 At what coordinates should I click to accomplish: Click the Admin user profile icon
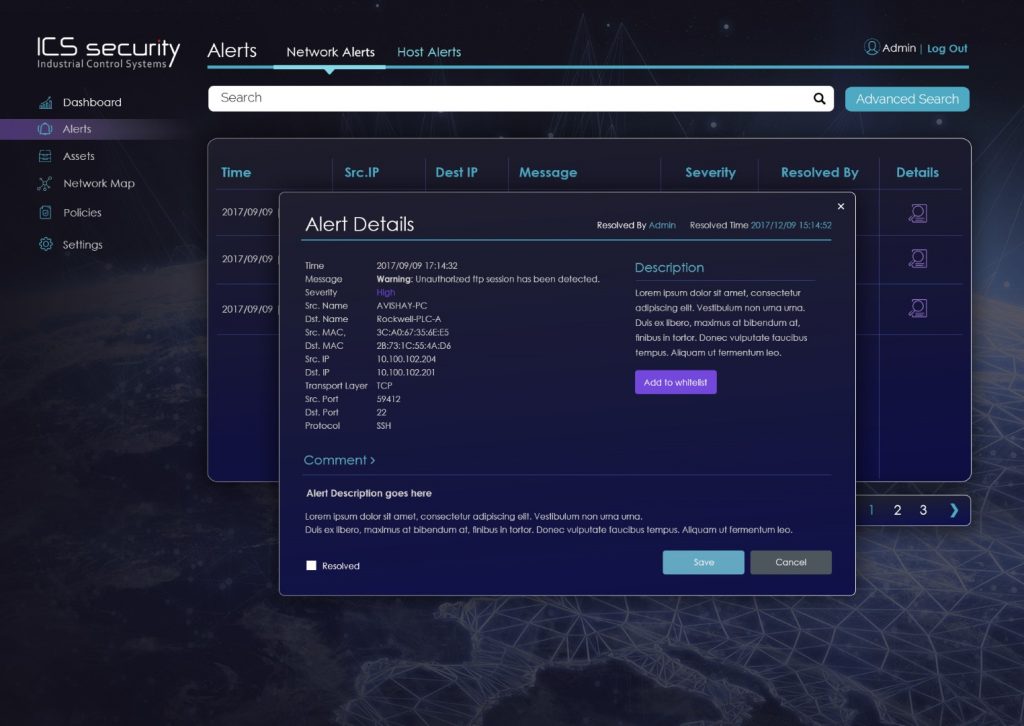[871, 47]
